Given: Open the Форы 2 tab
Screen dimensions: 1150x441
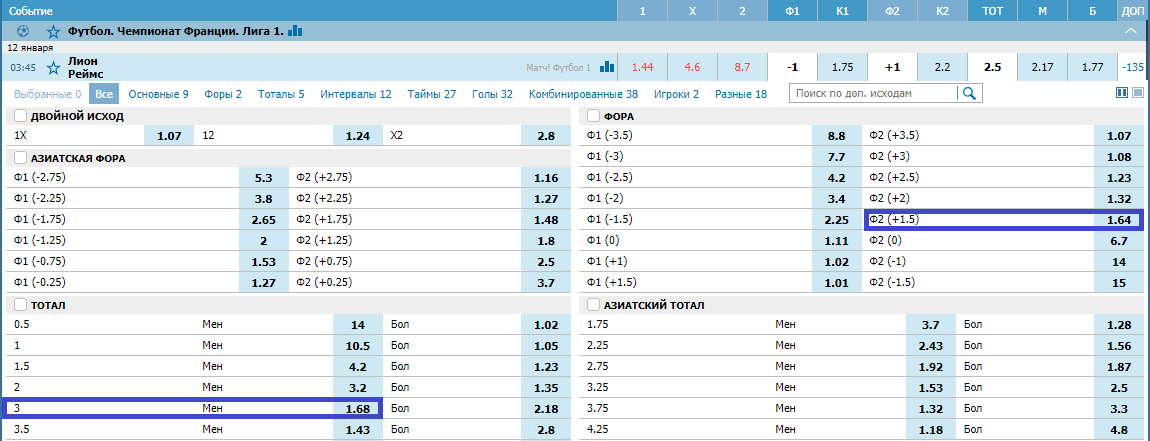Looking at the screenshot, I should coord(223,94).
